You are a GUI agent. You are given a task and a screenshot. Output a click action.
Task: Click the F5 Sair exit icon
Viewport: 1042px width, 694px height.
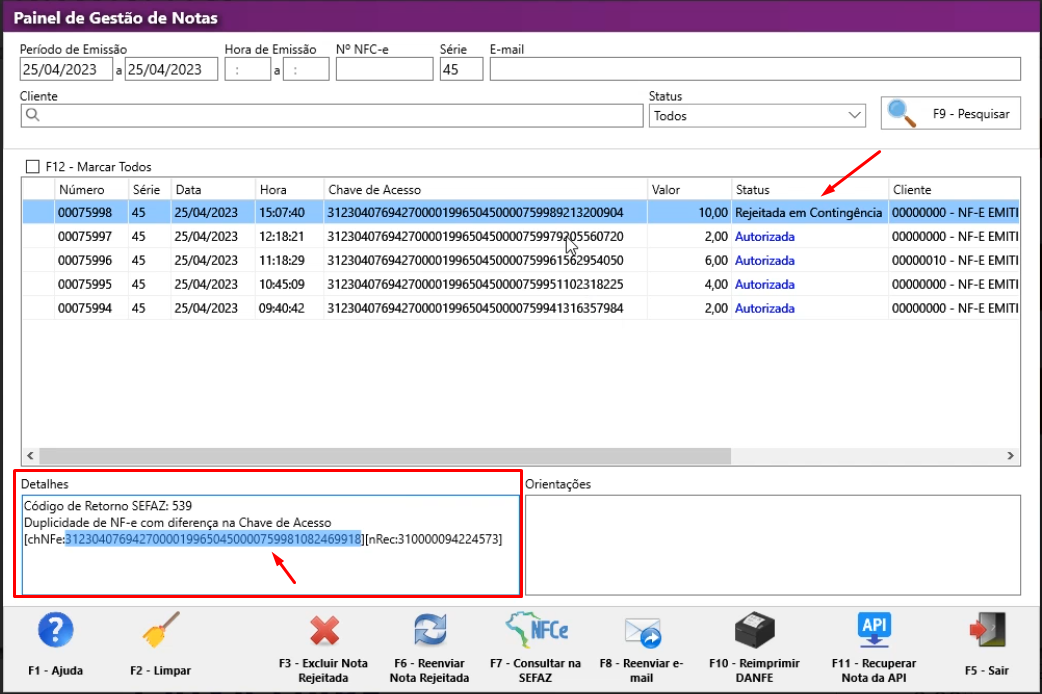[x=988, y=630]
